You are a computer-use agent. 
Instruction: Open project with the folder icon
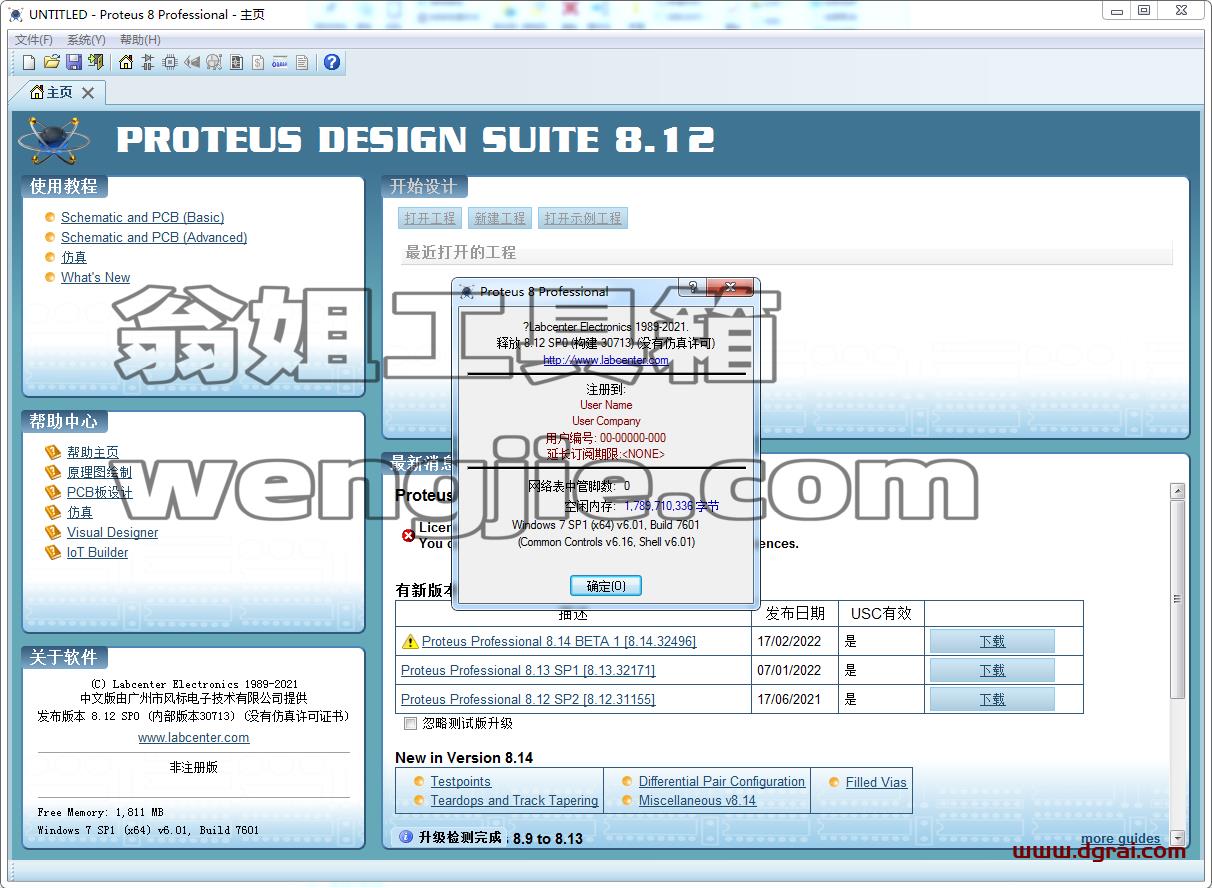click(x=52, y=62)
